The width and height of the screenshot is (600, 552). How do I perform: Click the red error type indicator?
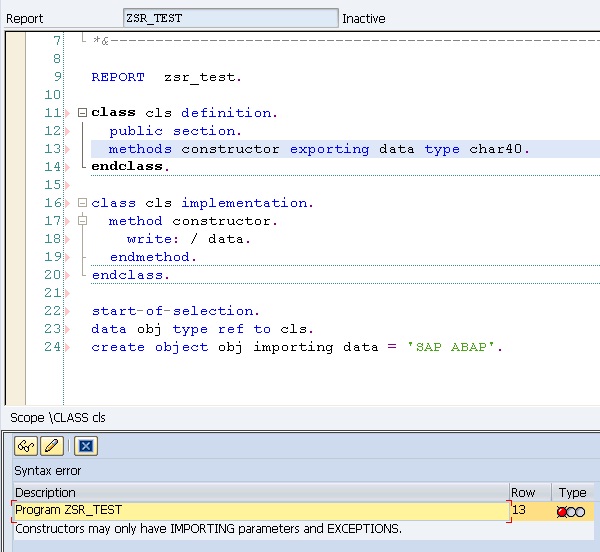tap(564, 511)
